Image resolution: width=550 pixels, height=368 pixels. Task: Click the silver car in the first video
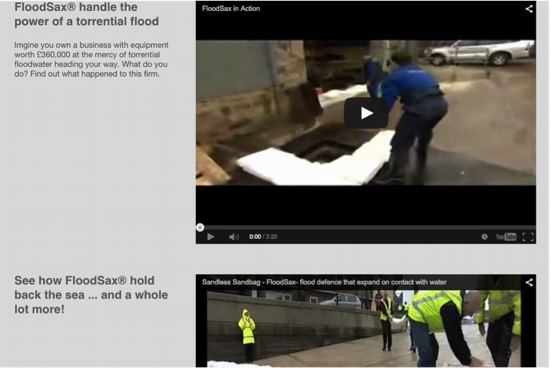[x=479, y=52]
